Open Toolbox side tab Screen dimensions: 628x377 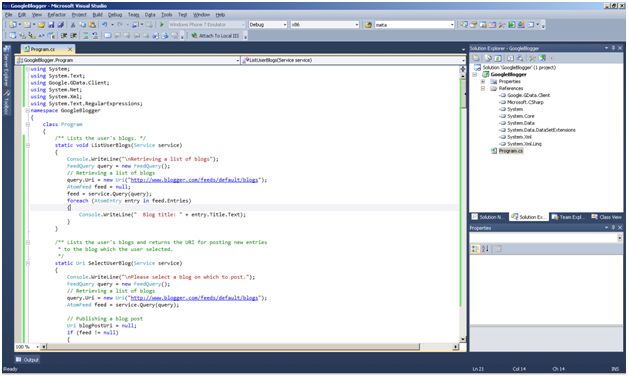[x=6, y=103]
